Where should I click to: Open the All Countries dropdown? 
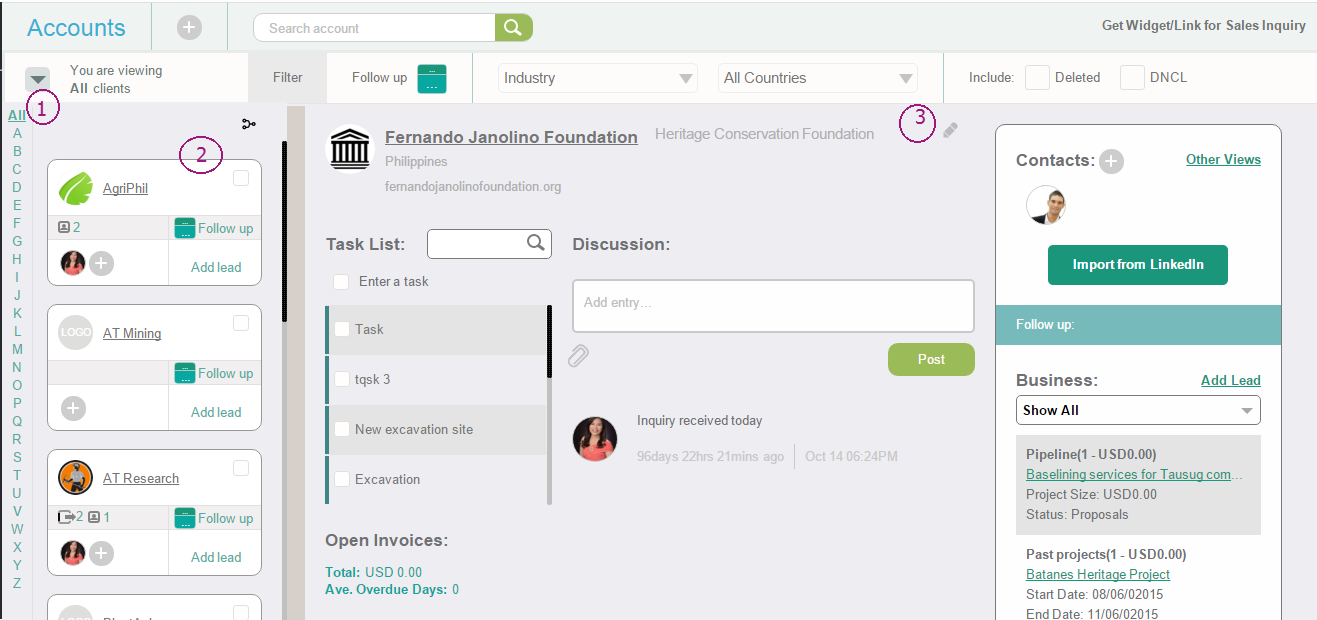[x=818, y=78]
